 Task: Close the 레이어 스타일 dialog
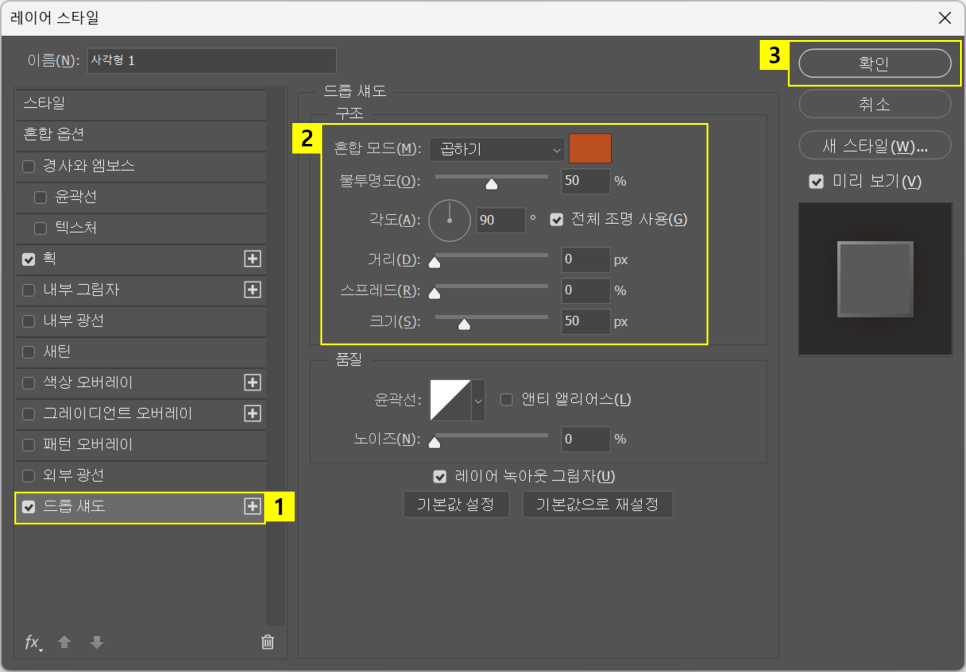[944, 18]
